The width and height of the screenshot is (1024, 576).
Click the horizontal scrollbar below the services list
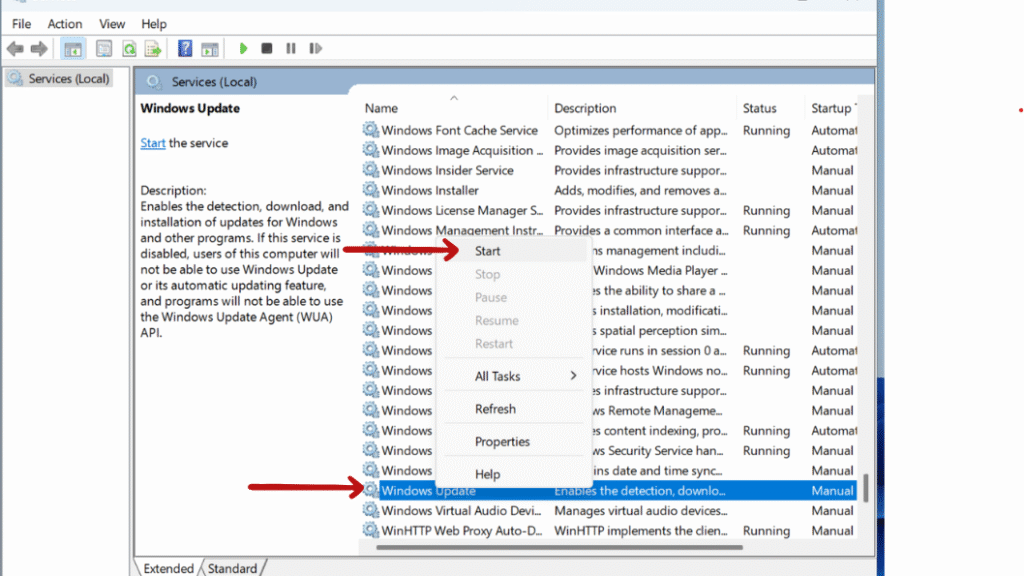[560, 547]
